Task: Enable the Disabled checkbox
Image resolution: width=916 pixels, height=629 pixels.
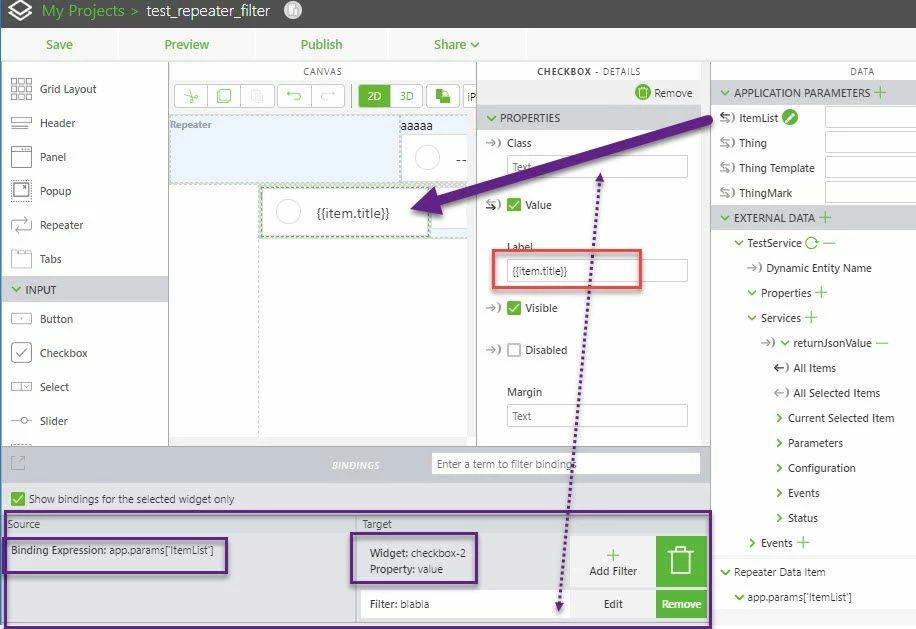Action: pos(514,350)
